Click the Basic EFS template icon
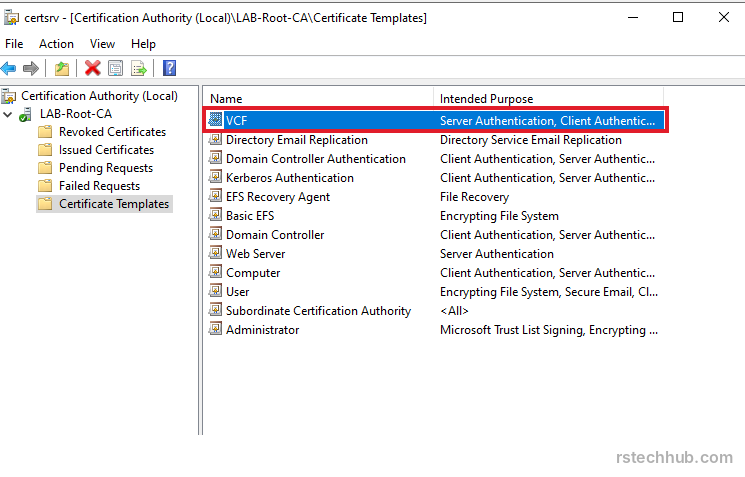This screenshot has width=745, height=477. pos(215,215)
